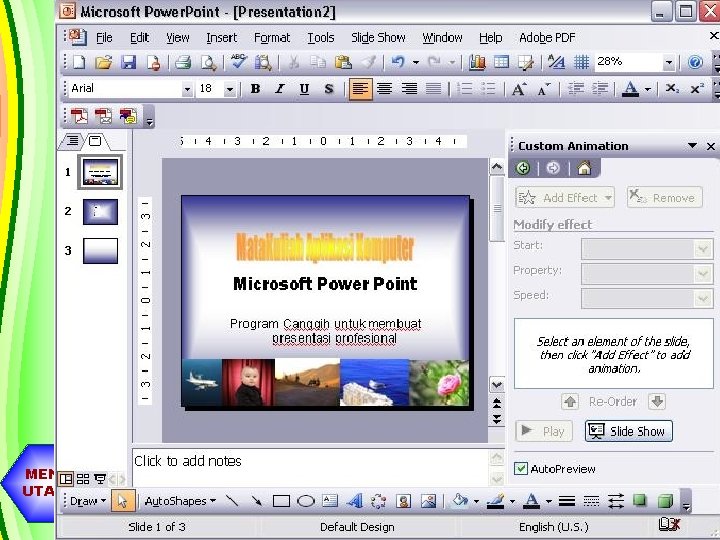
Task: Save the presentation with the floppy disk icon
Action: coord(129,62)
